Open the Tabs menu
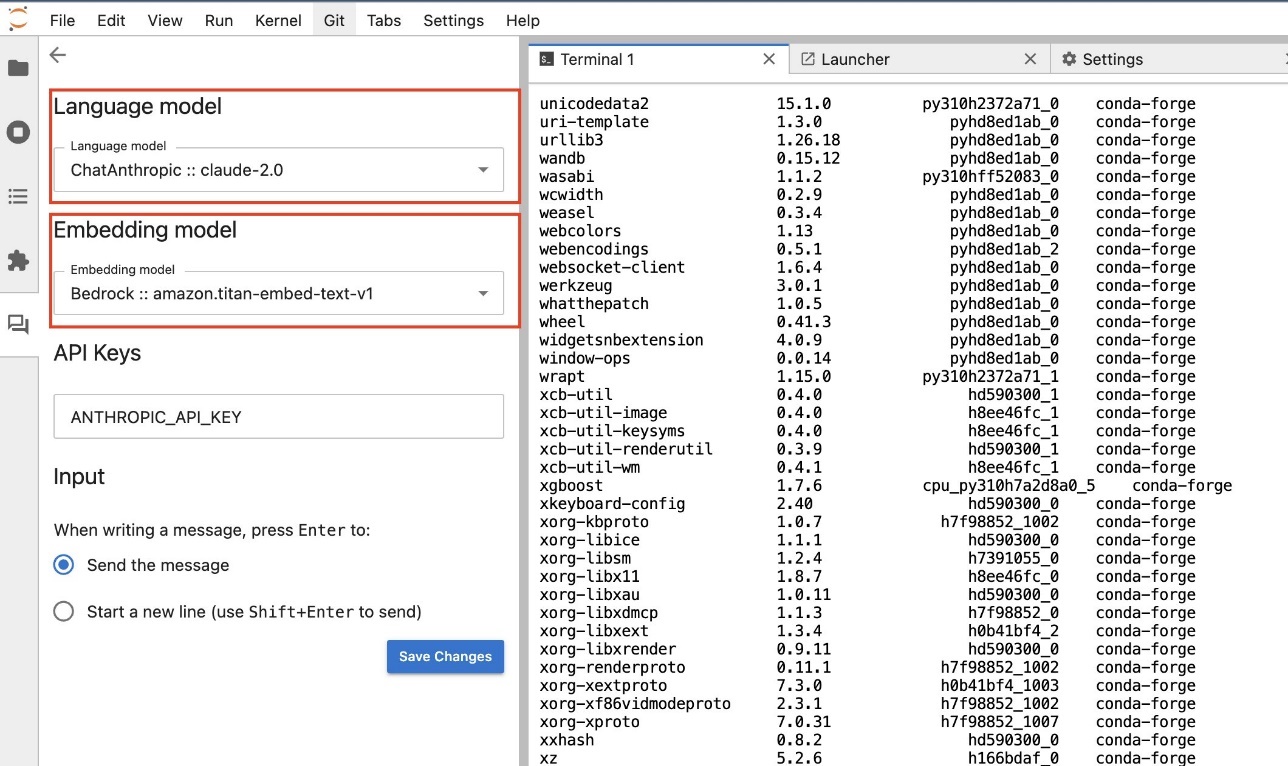Viewport: 1288px width, 766px height. pos(384,20)
